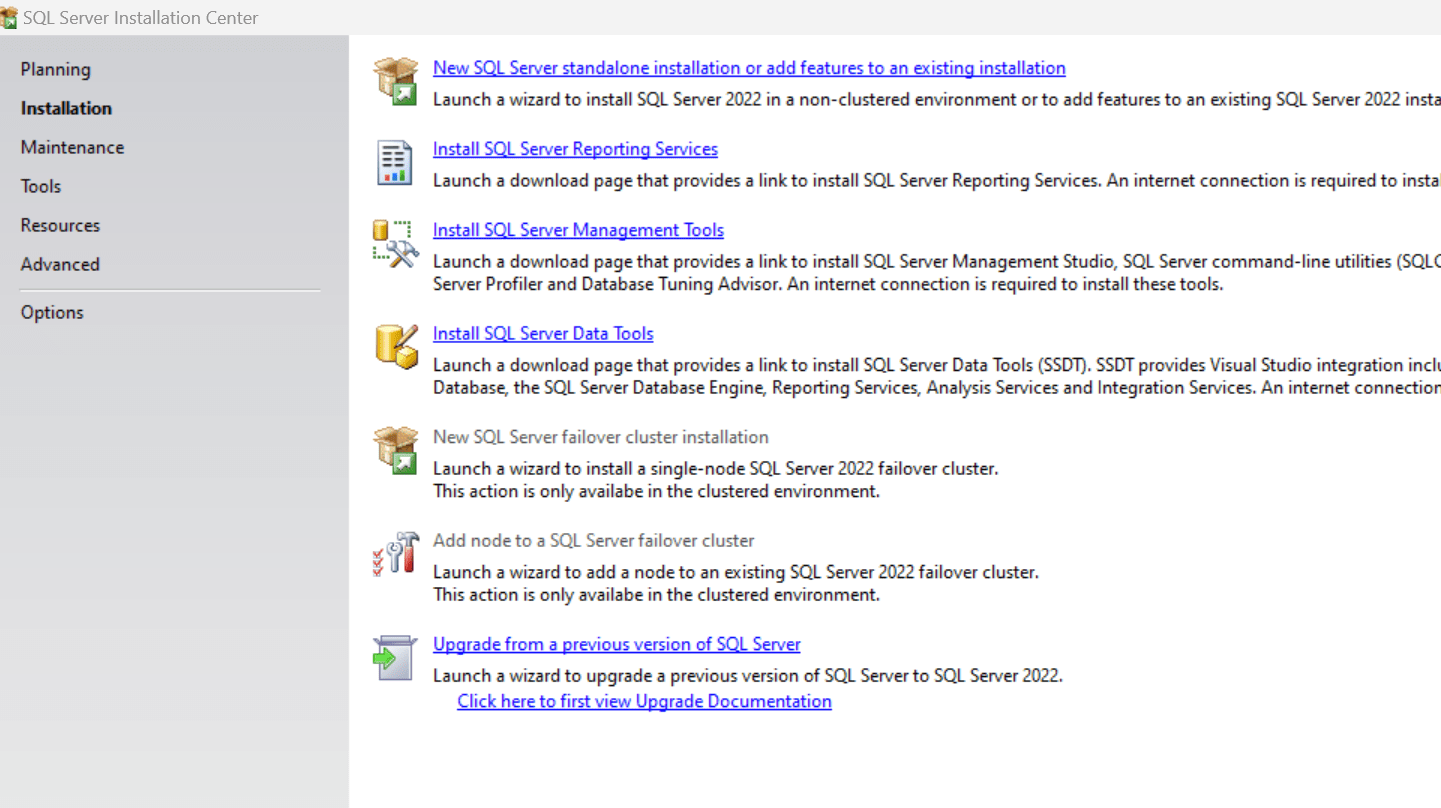Open the Tools section
The width and height of the screenshot is (1441, 808).
pyautogui.click(x=41, y=186)
